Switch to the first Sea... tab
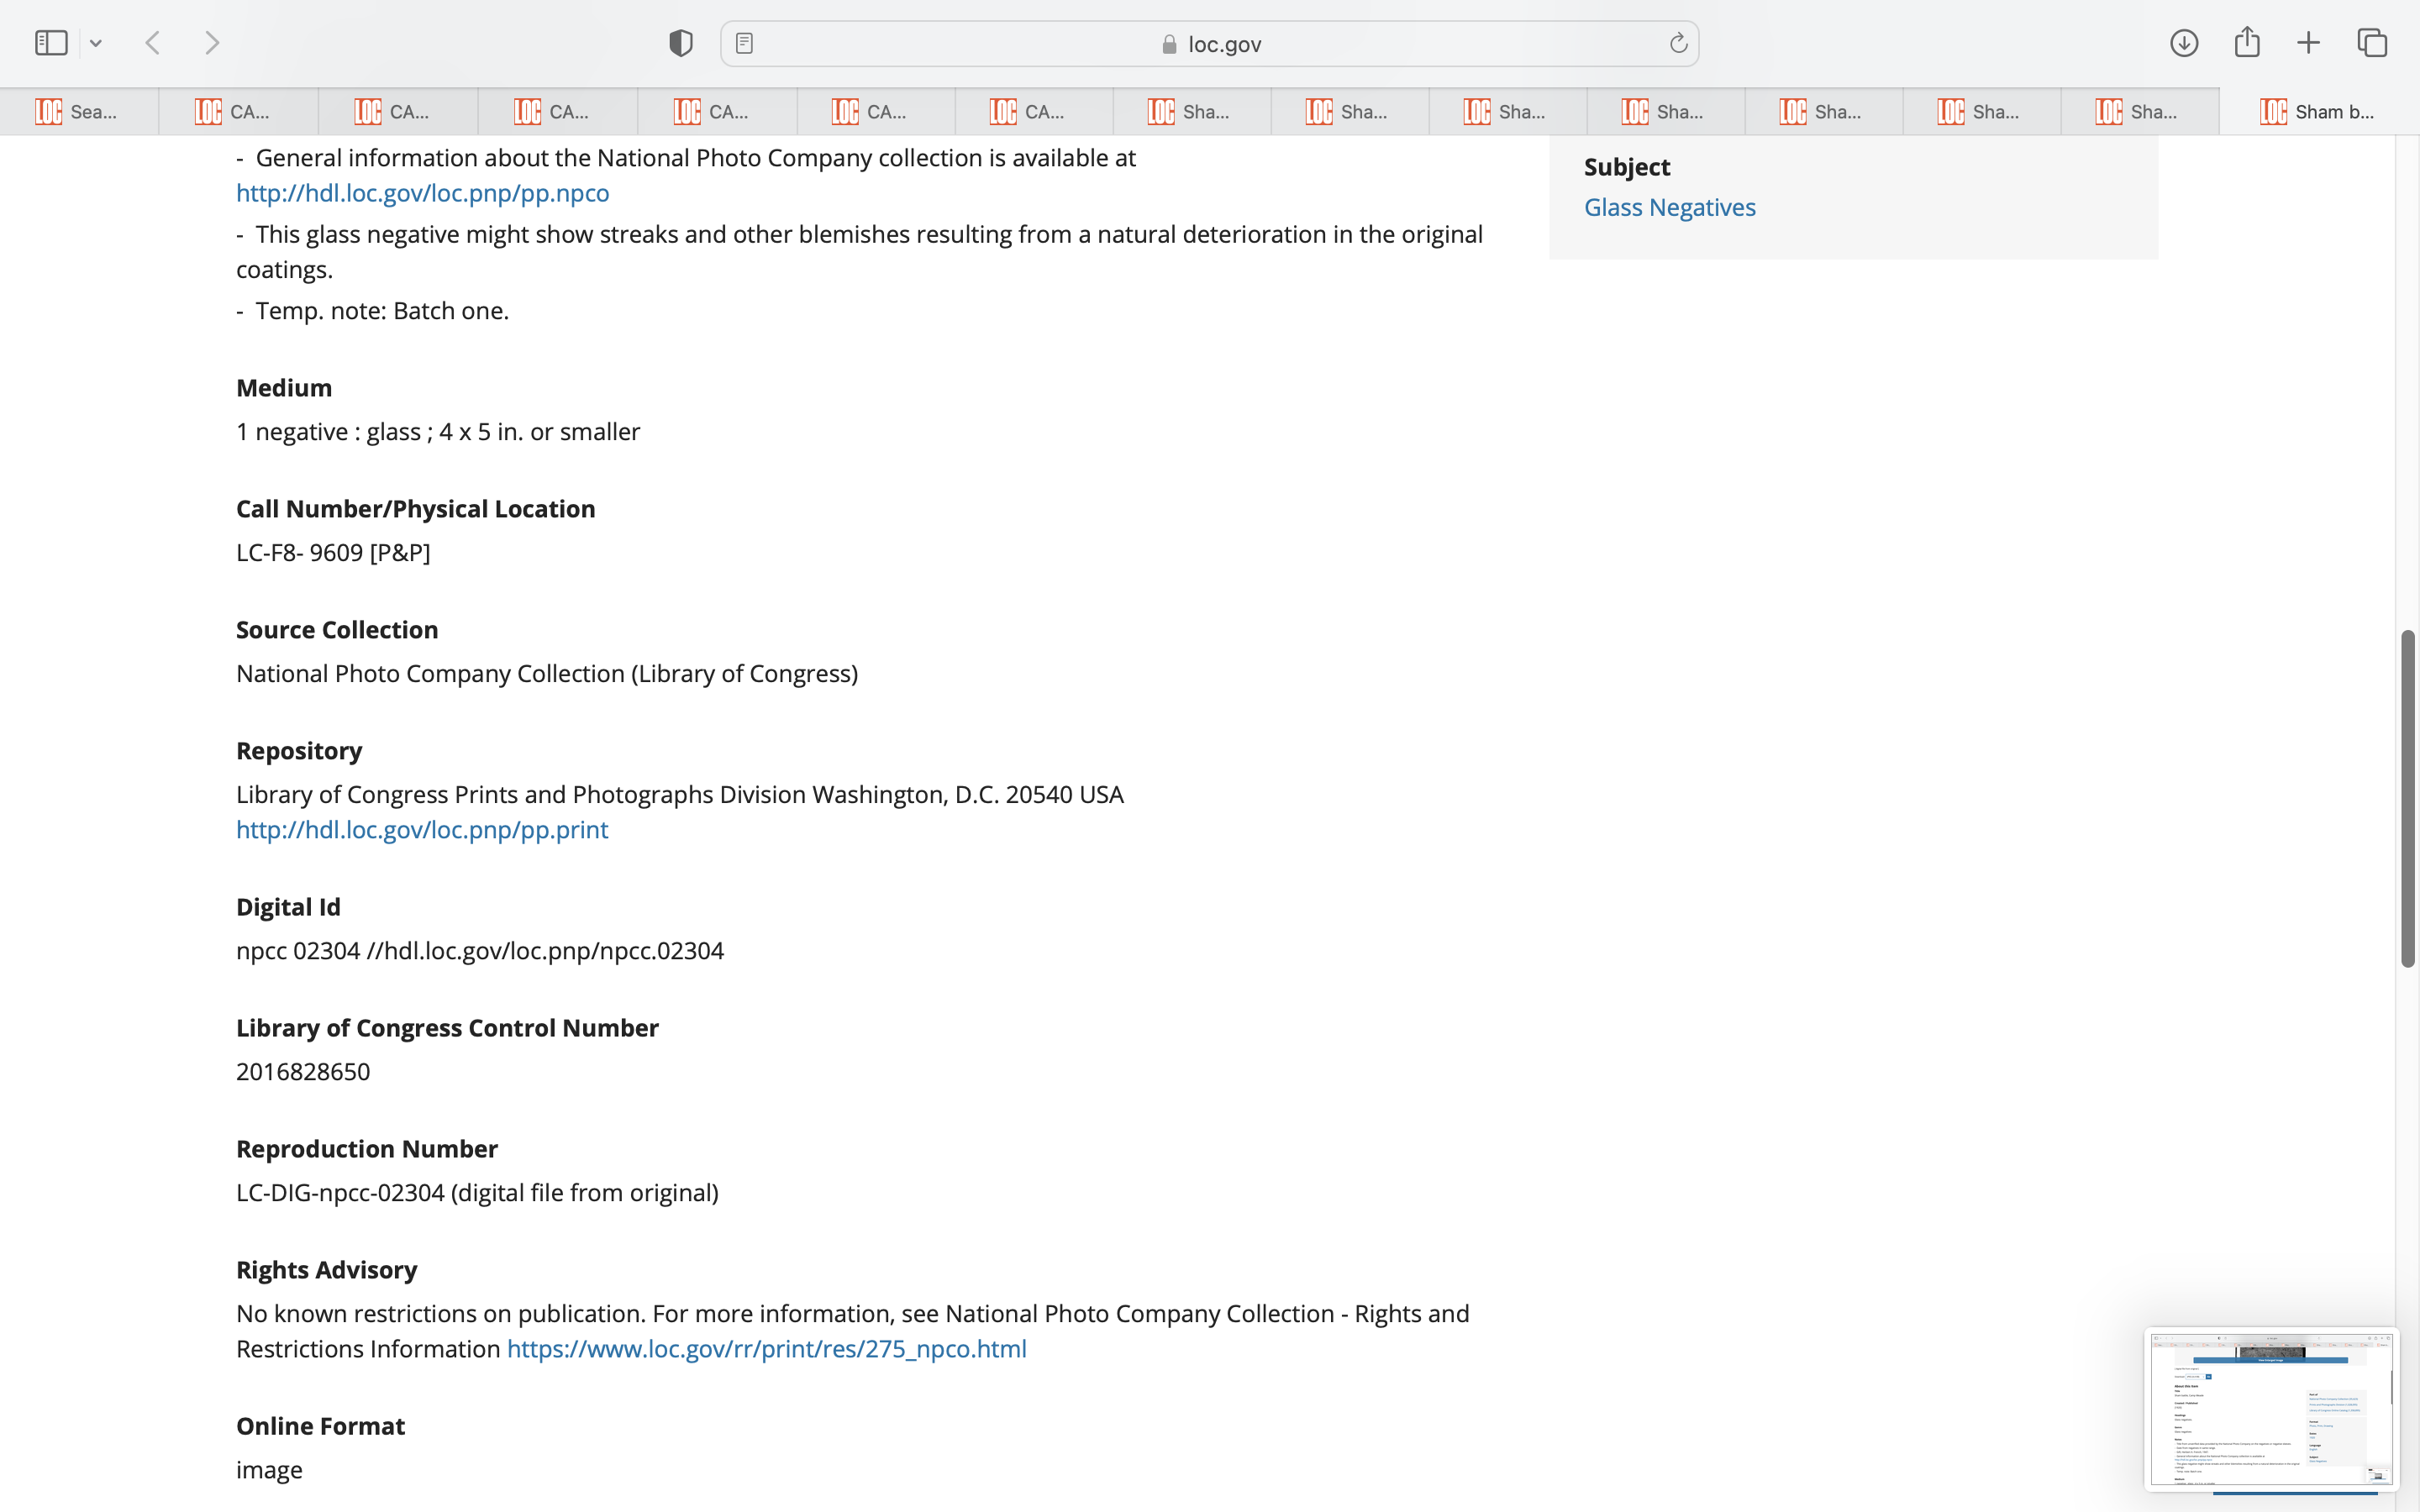The image size is (2420, 1512). [x=78, y=112]
